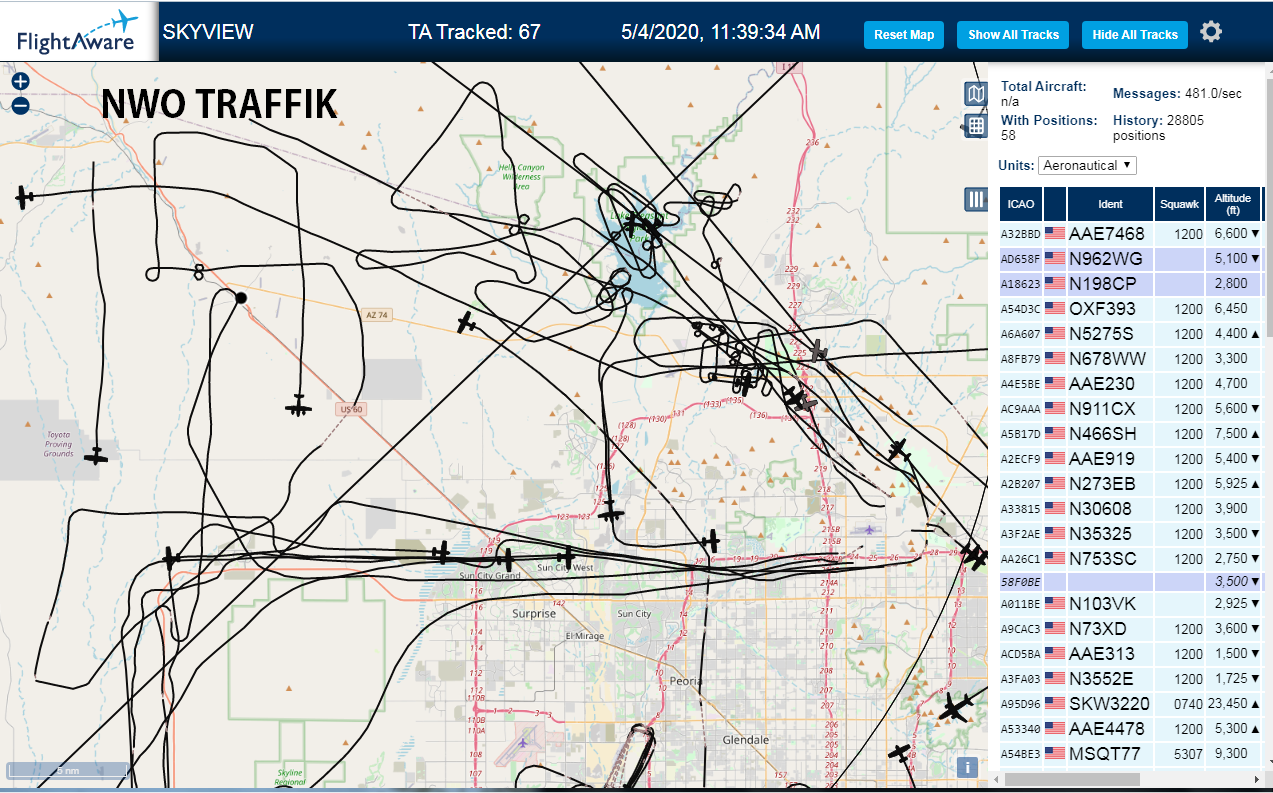Select the aircraft at the west end of the Sun City Grand track

(x=171, y=558)
